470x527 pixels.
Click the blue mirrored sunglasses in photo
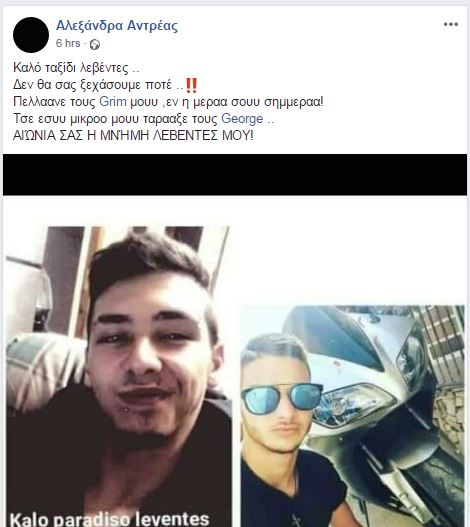click(282, 399)
